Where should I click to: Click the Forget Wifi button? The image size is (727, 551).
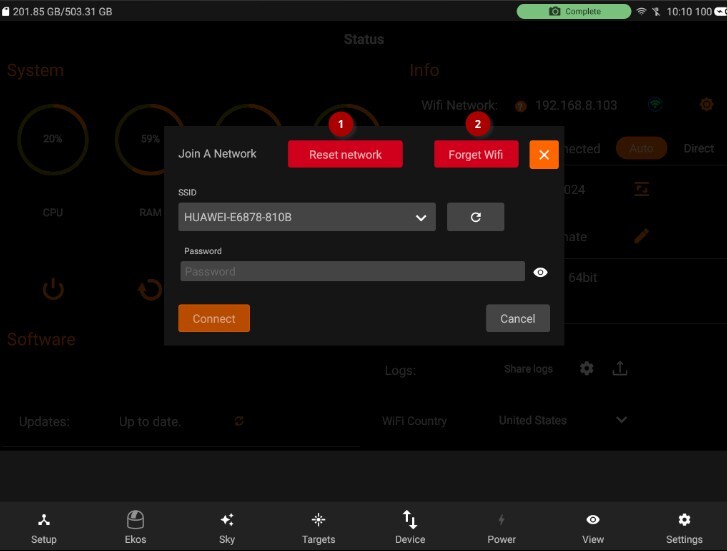(476, 154)
